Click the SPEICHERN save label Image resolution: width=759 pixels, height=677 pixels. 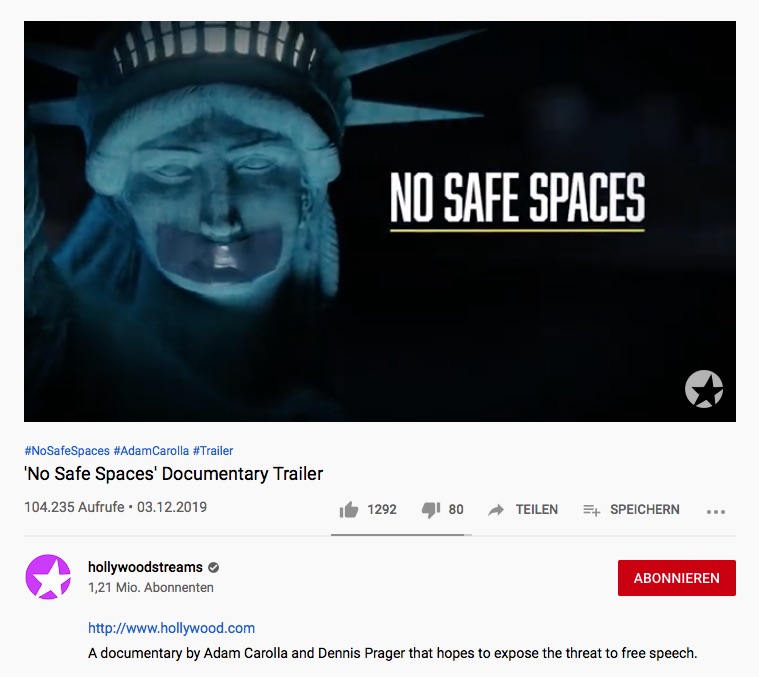(x=645, y=510)
